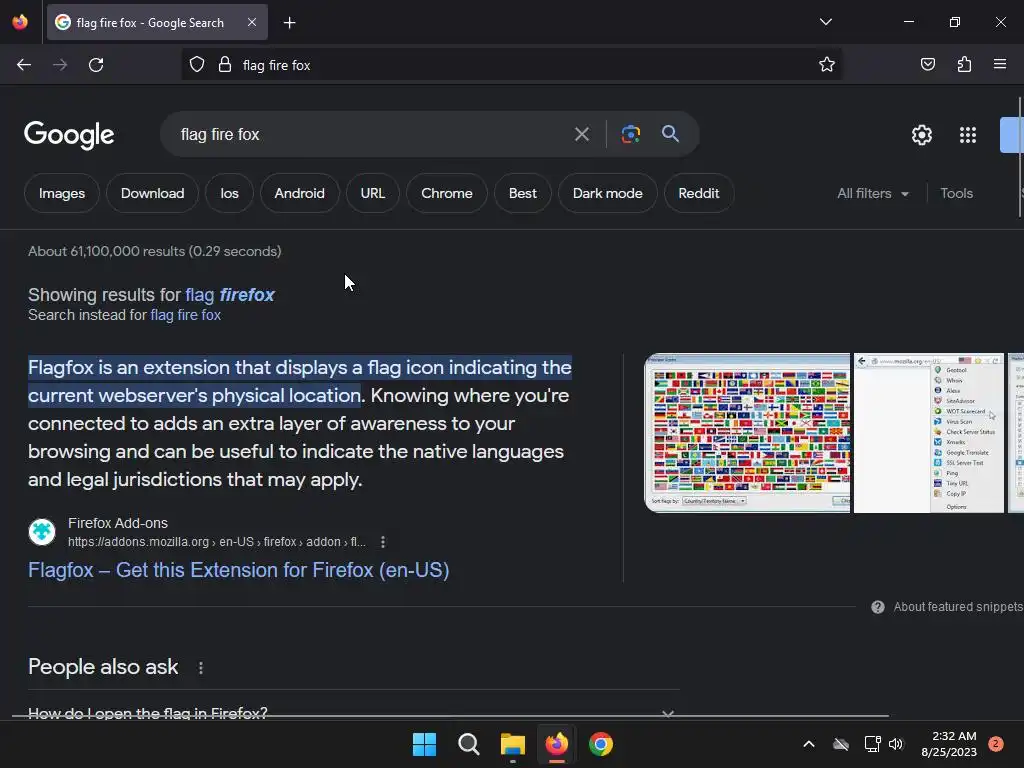Select the Reddit filter chip
This screenshot has height=768, width=1024.
[699, 193]
